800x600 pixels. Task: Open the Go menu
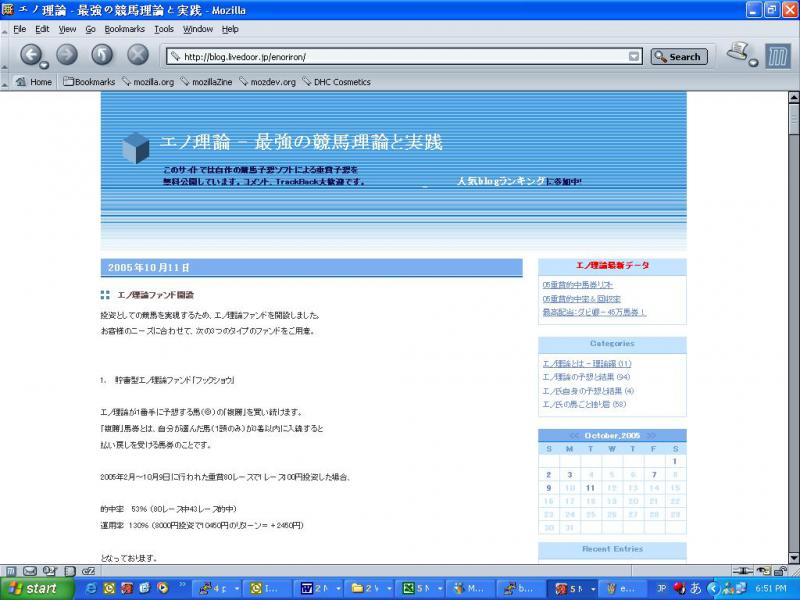click(91, 30)
